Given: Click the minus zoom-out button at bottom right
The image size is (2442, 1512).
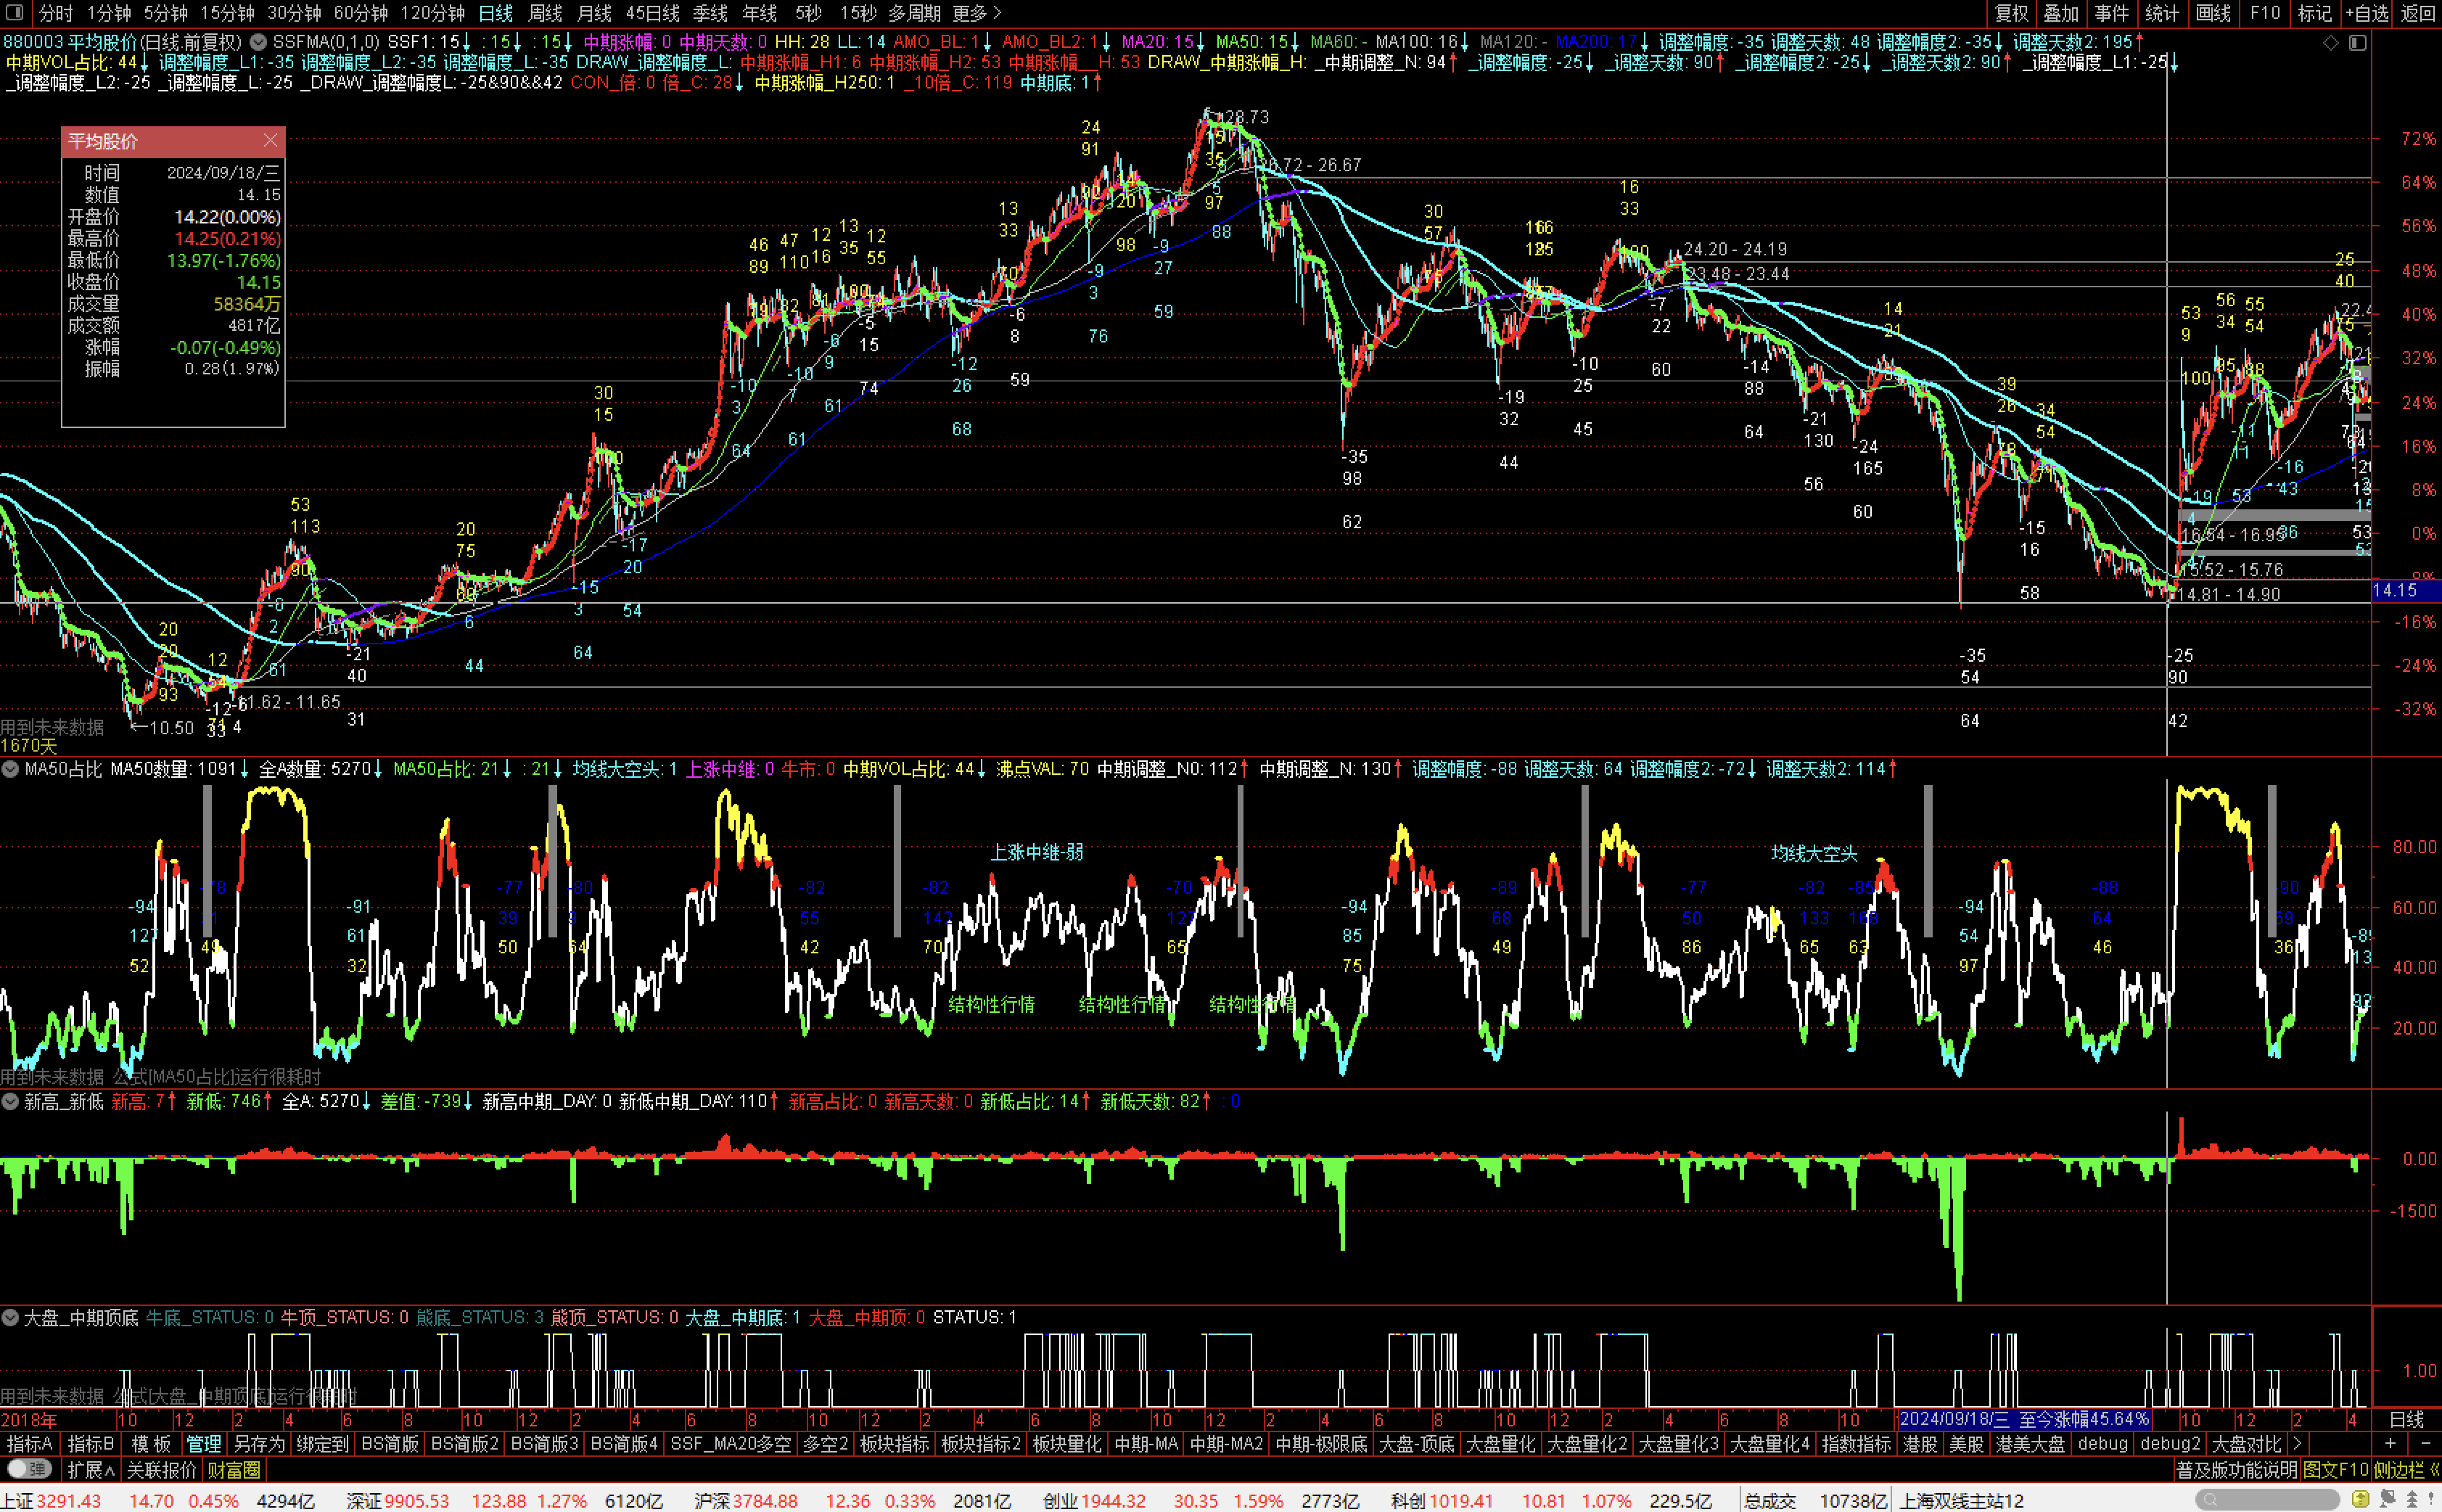Looking at the screenshot, I should [x=2425, y=1443].
